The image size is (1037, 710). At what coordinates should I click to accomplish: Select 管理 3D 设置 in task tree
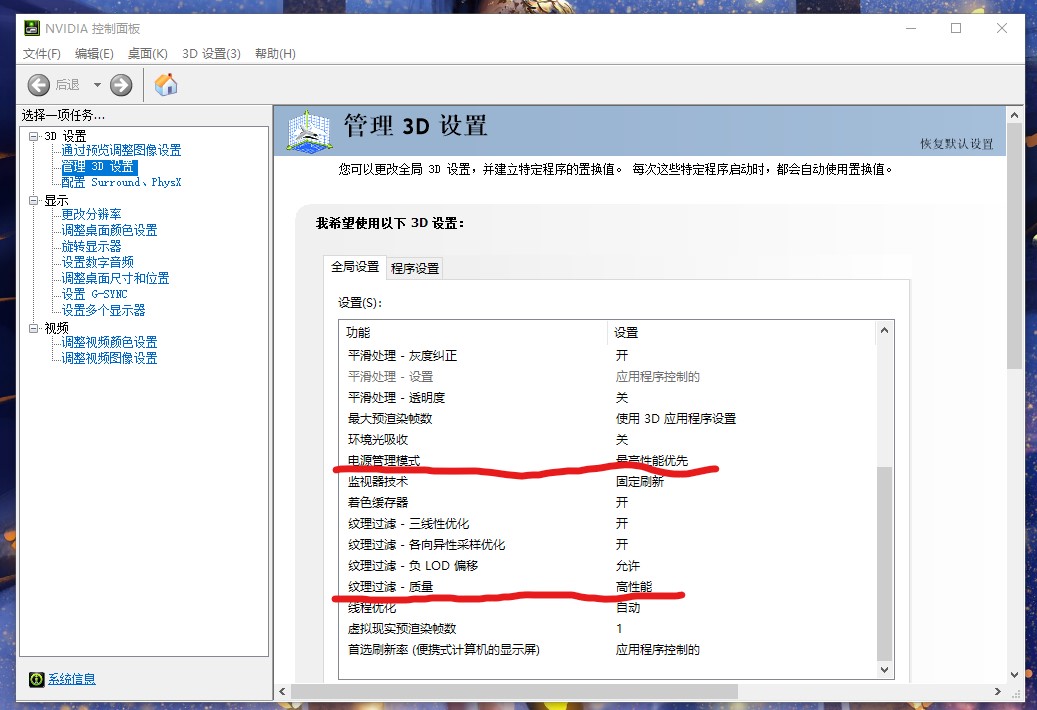[x=99, y=167]
